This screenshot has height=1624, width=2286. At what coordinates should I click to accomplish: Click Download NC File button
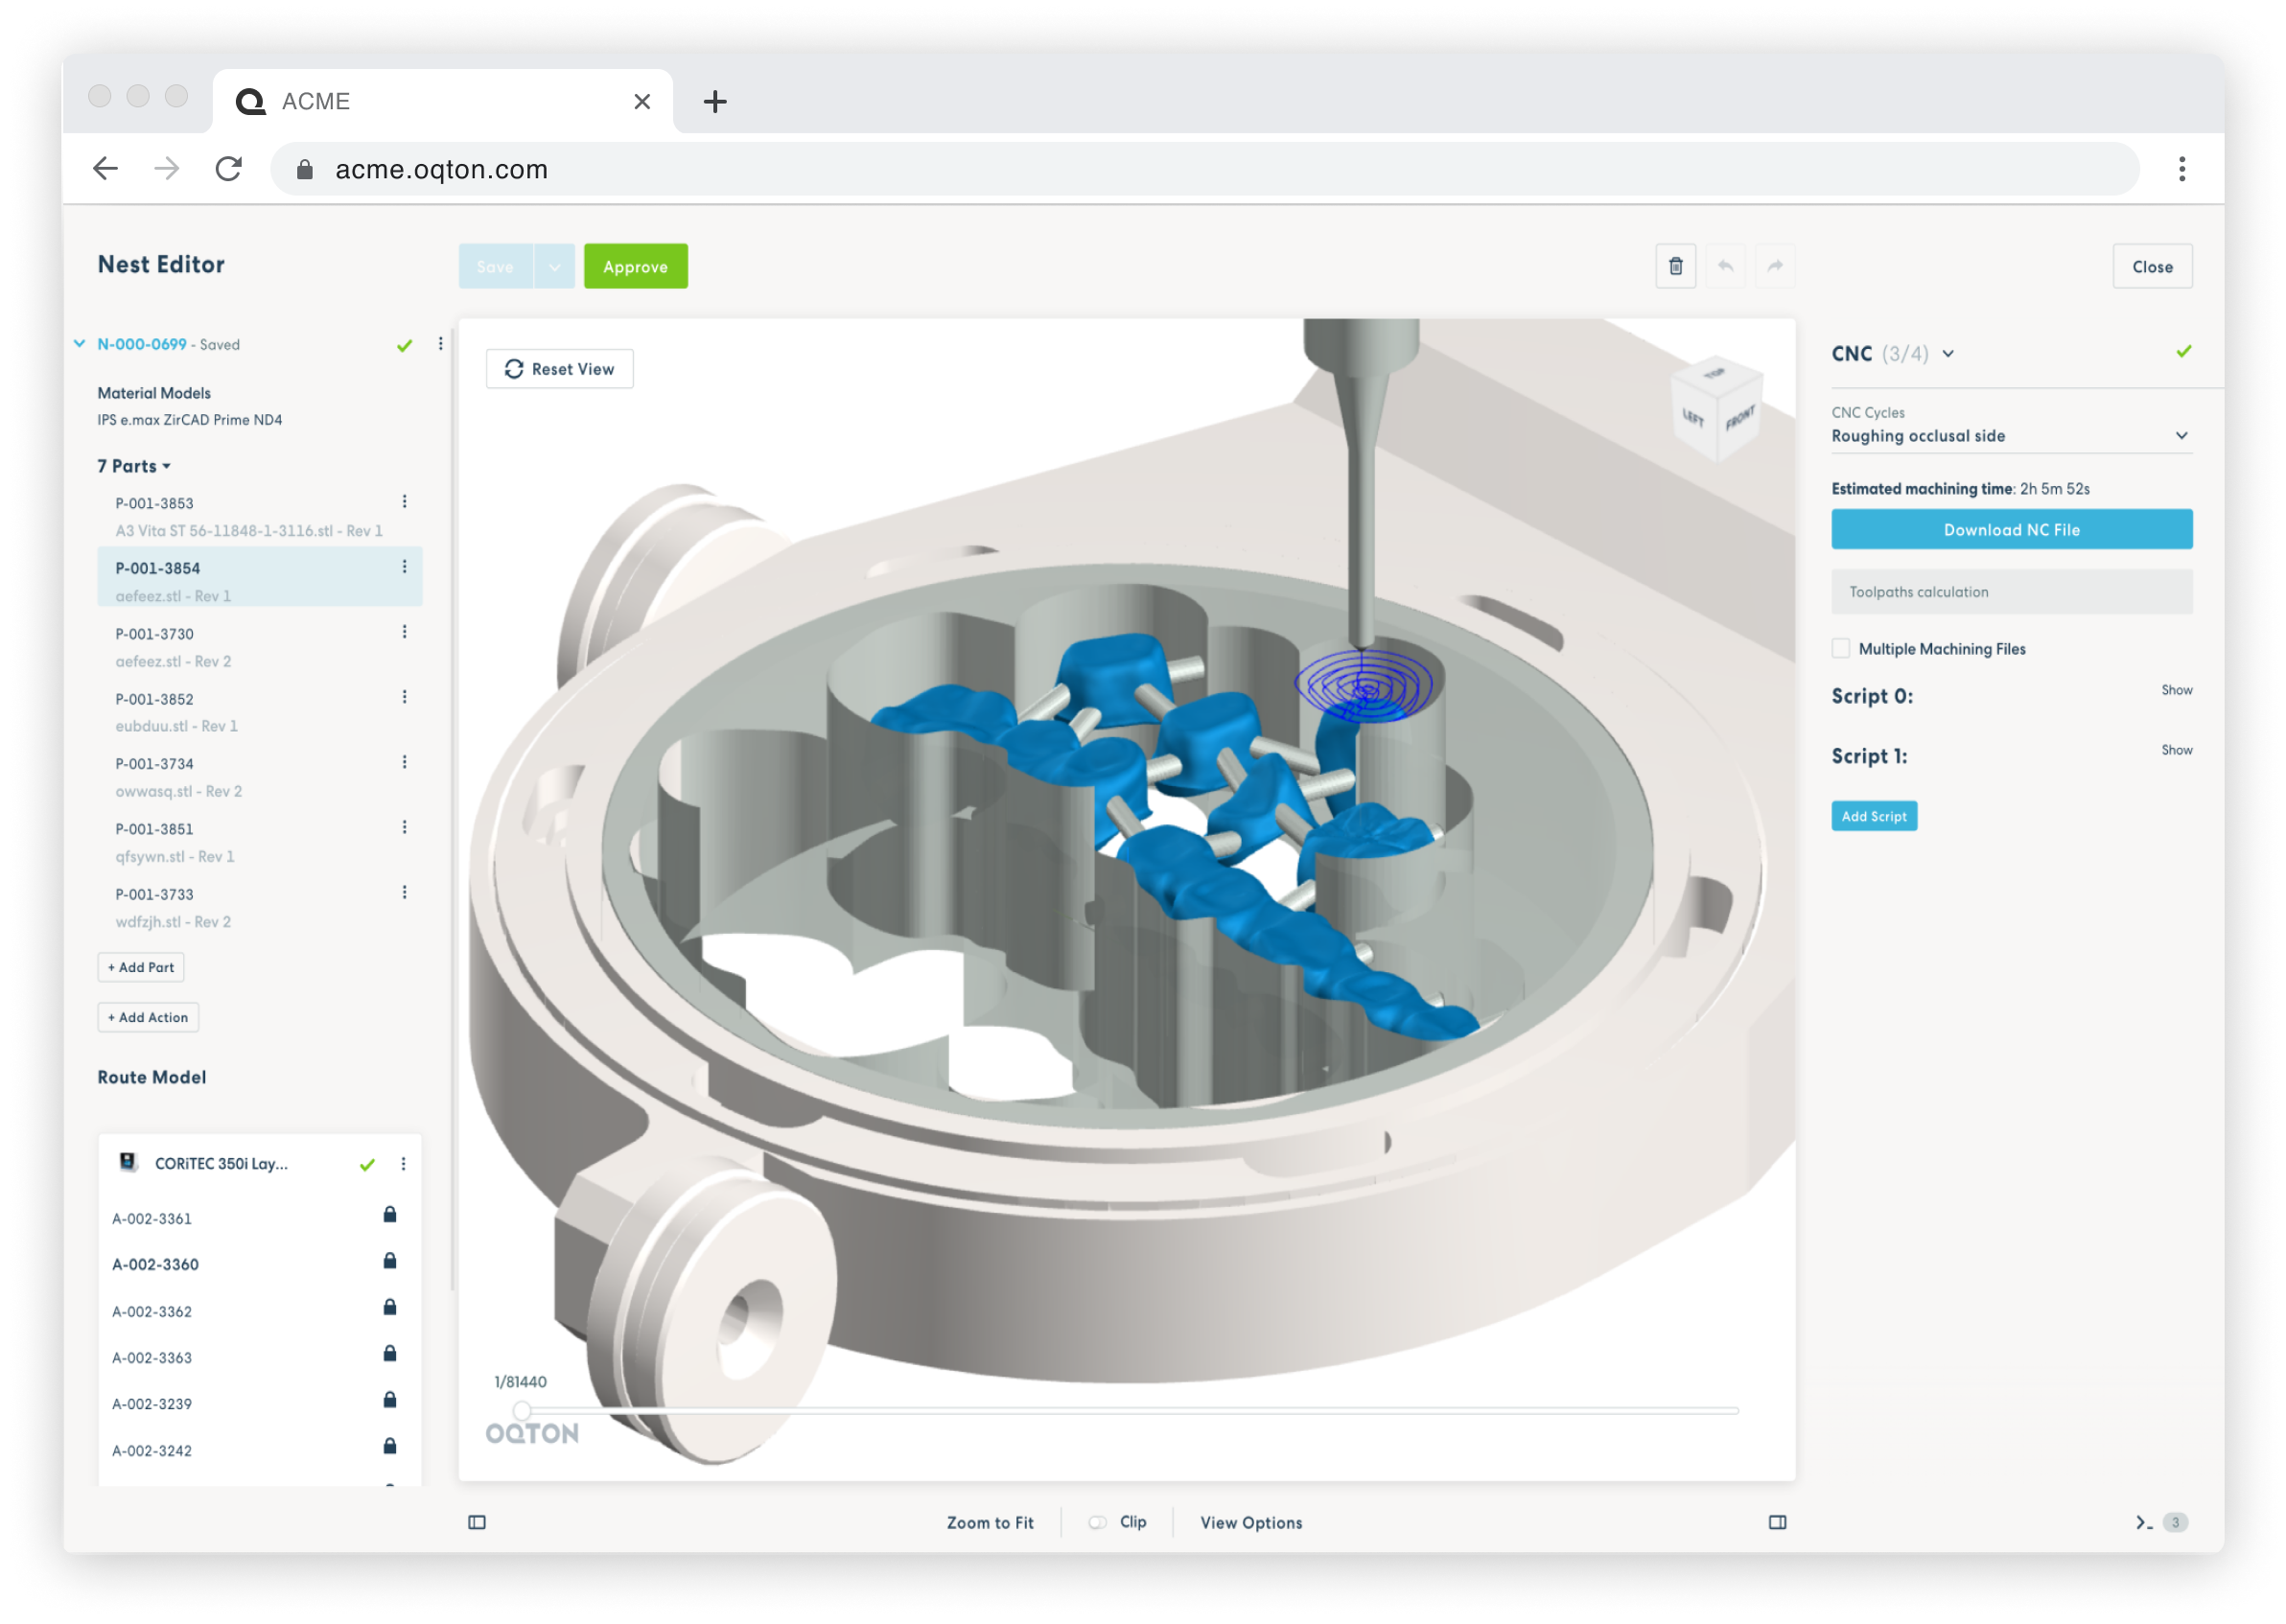click(2011, 530)
